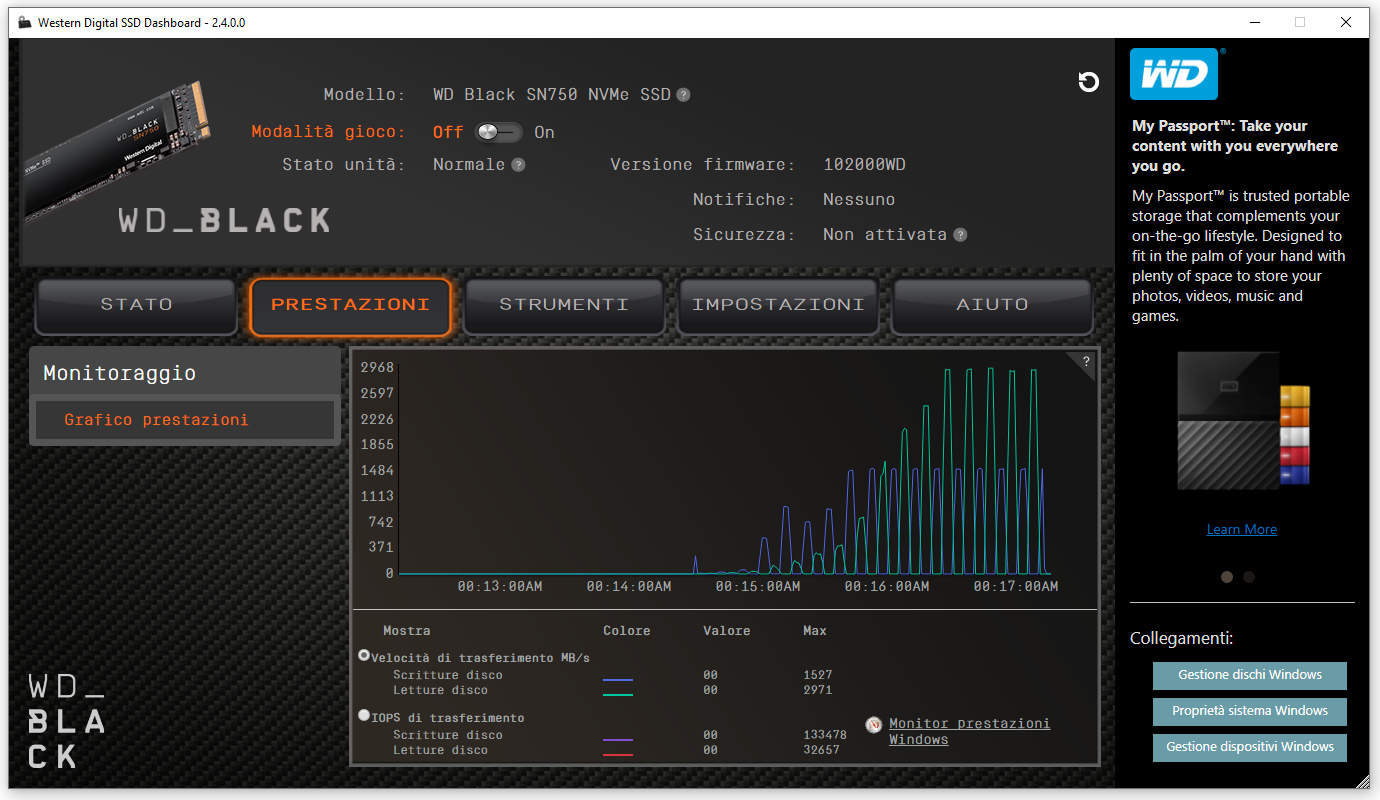The width and height of the screenshot is (1380, 800).
Task: Minimize the SSD Dashboard window
Action: pos(1254,22)
